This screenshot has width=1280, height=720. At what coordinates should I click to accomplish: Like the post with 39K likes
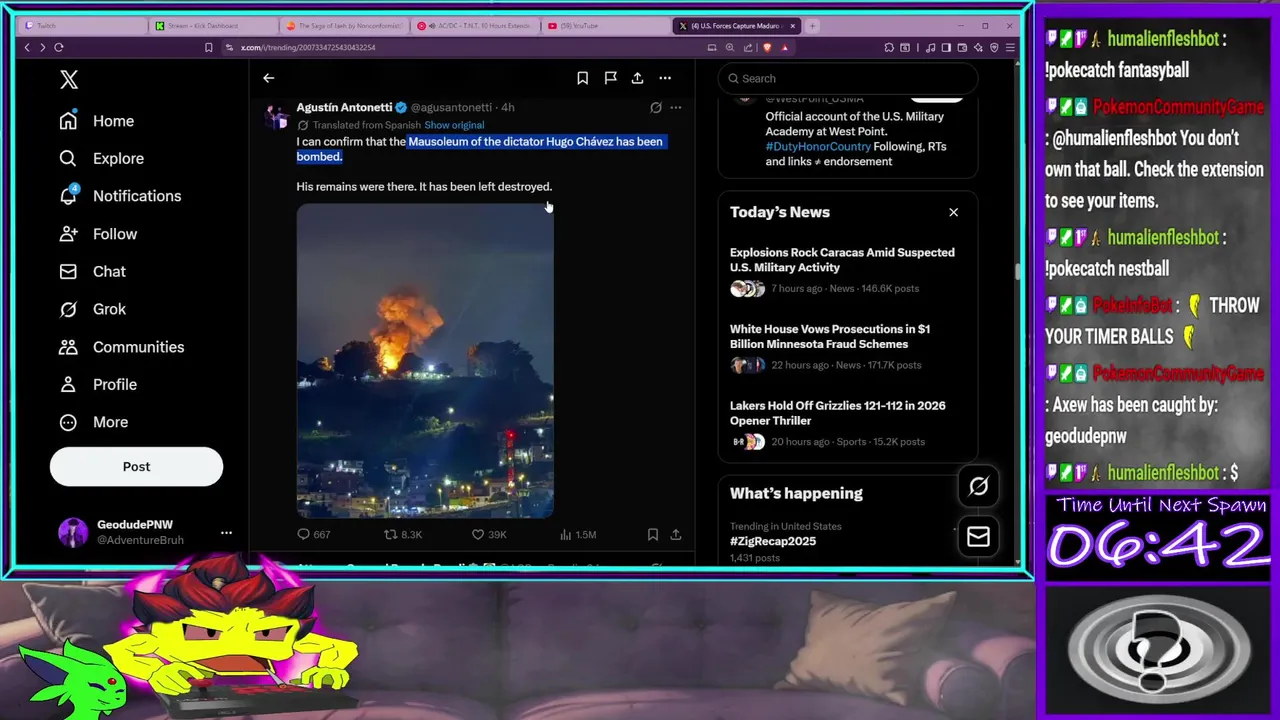[489, 535]
